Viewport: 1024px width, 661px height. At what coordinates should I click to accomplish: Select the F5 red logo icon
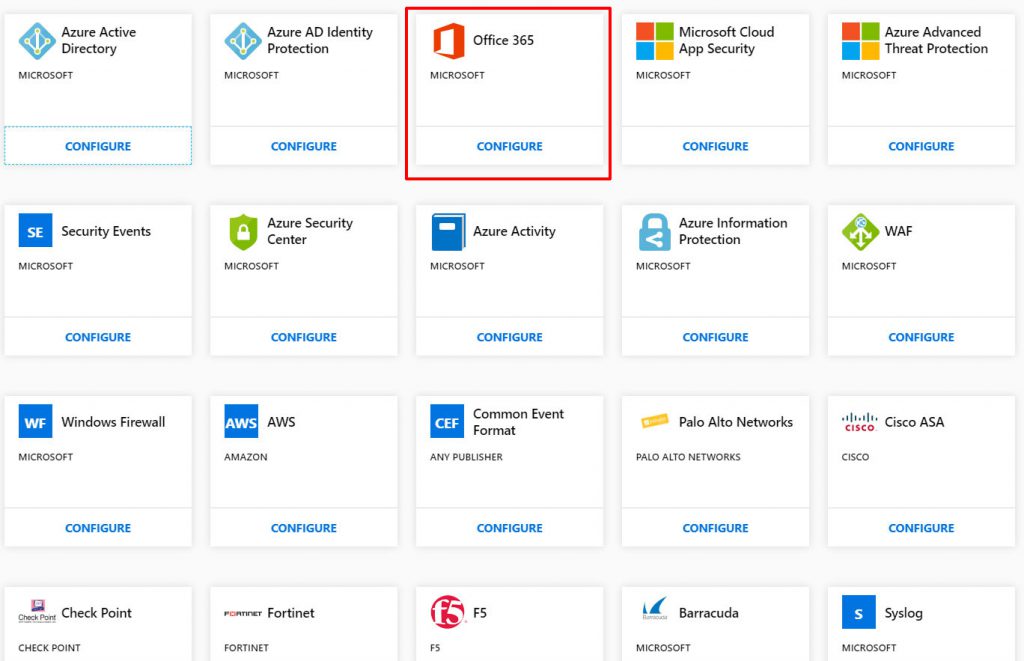(447, 612)
